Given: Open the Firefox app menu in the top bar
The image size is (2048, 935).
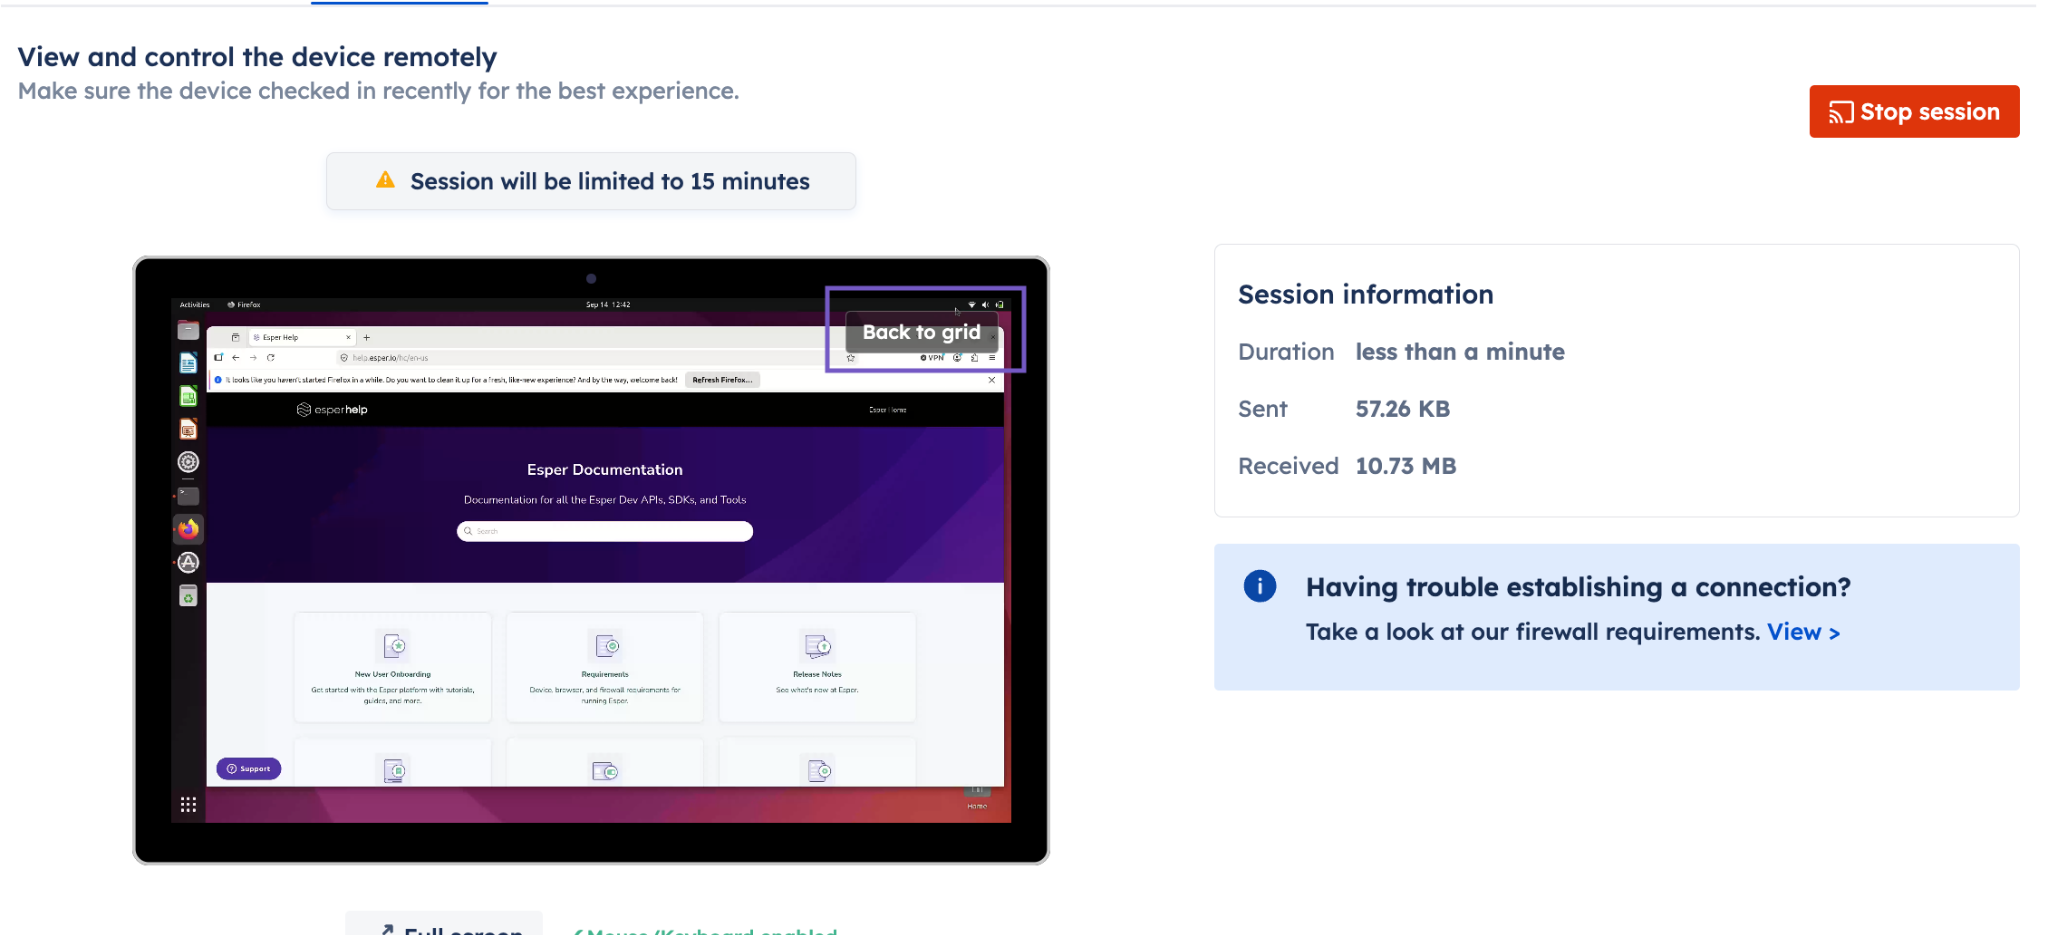Looking at the screenshot, I should [x=244, y=305].
